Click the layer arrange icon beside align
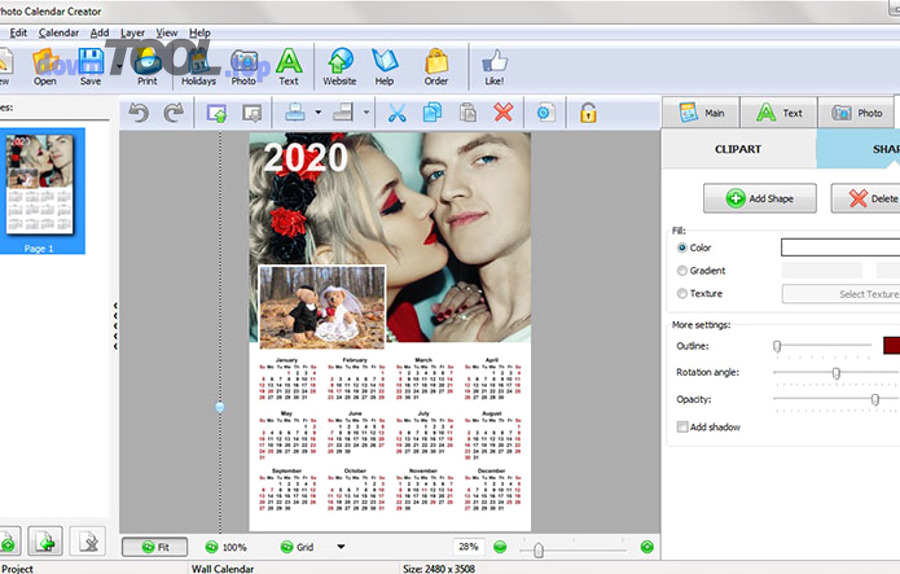Viewport: 900px width, 574px height. (x=343, y=112)
